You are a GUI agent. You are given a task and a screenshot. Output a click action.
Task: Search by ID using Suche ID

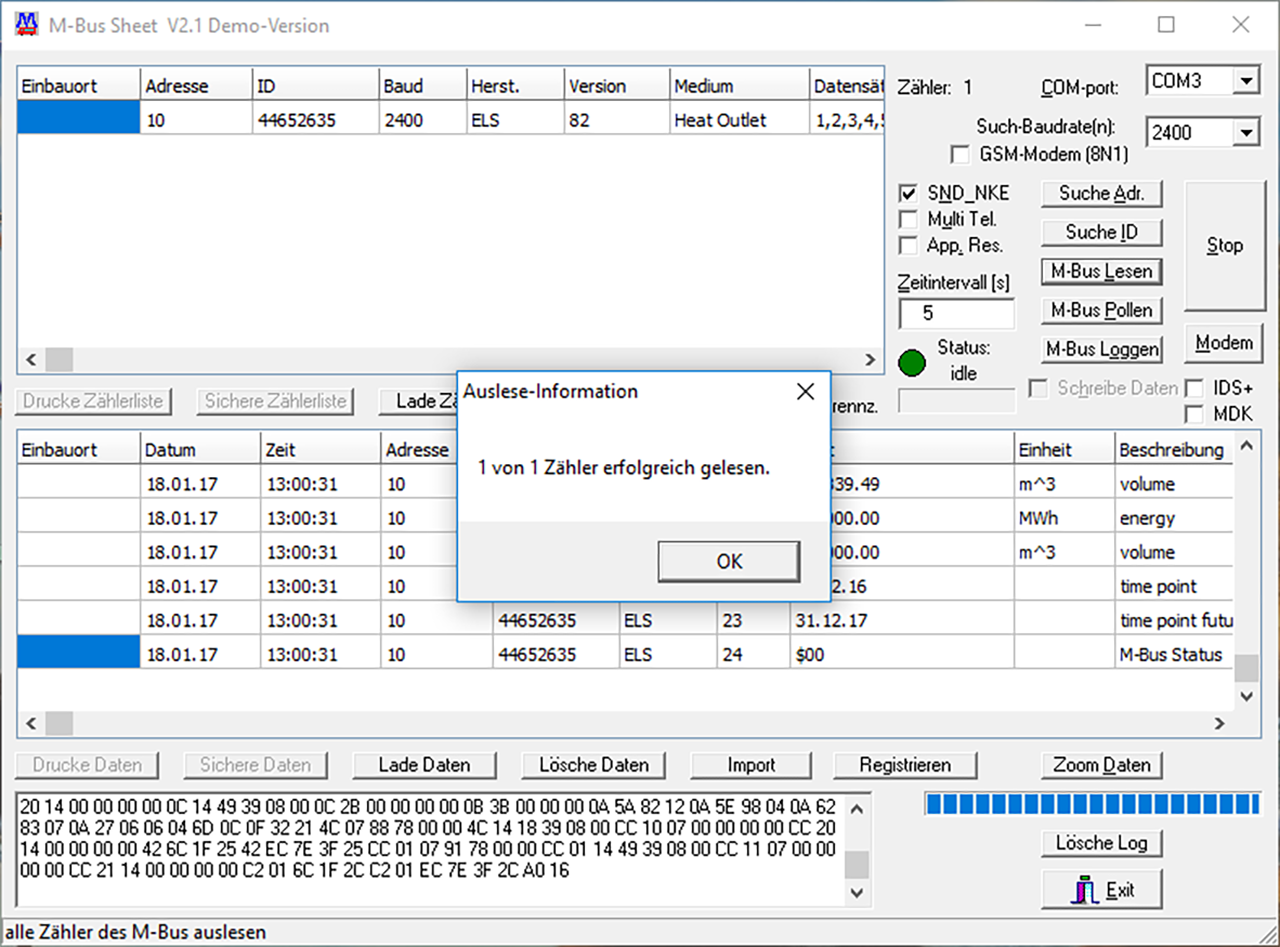1101,232
